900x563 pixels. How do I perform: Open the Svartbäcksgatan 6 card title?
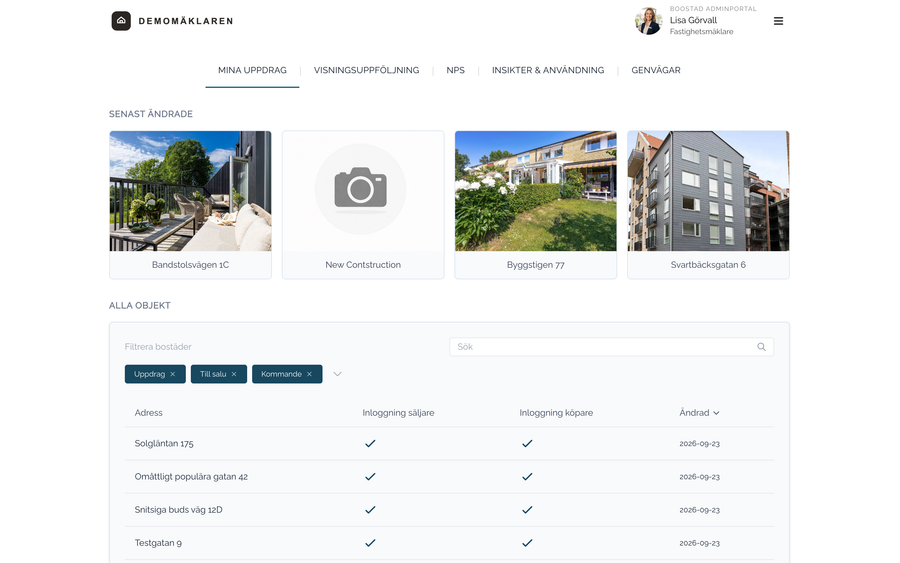708,265
